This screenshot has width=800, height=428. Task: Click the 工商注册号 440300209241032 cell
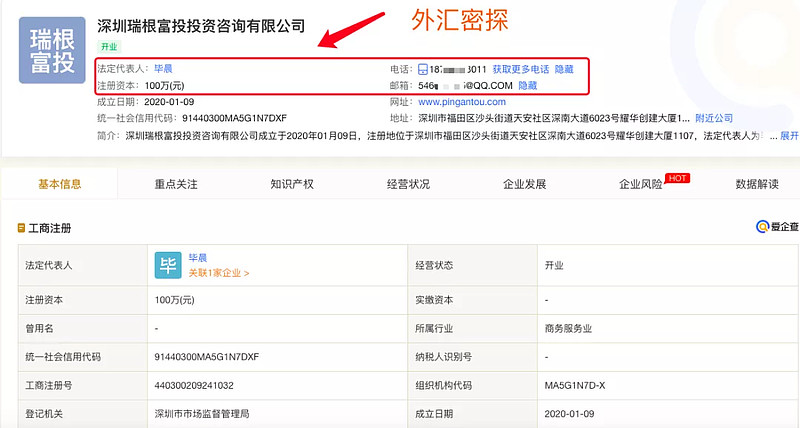pyautogui.click(x=278, y=386)
